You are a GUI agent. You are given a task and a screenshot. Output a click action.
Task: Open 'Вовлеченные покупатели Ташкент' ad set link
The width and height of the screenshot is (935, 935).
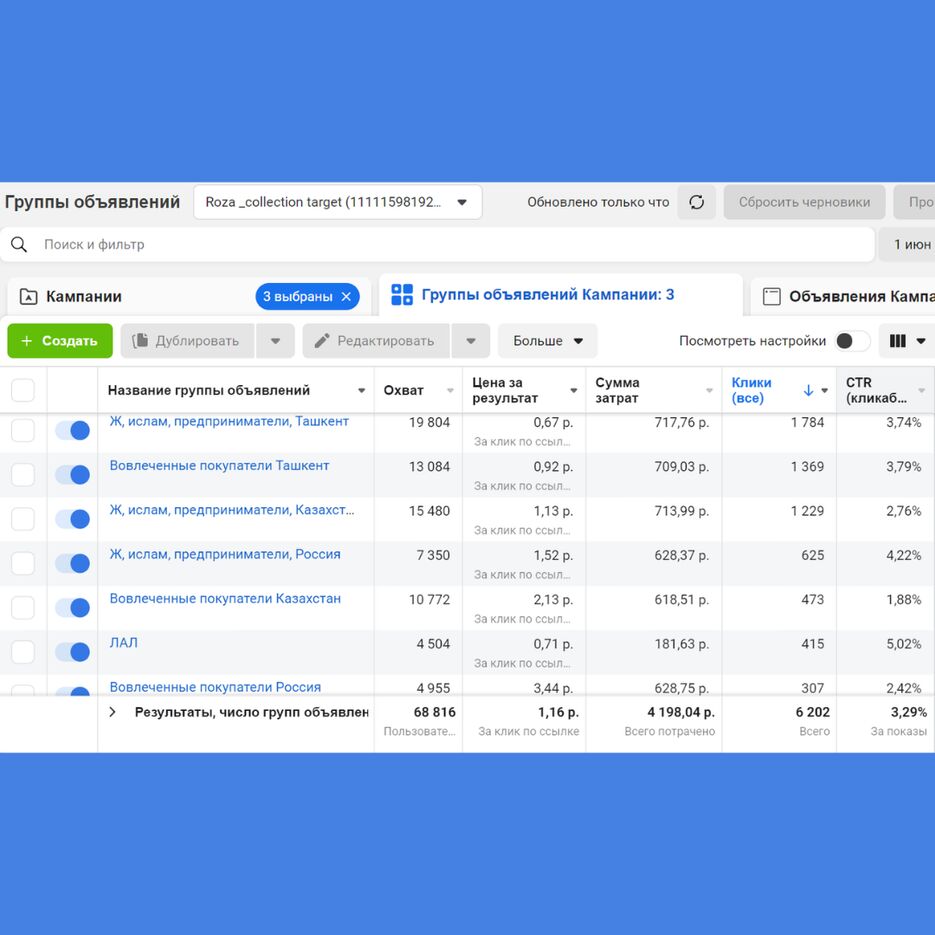click(x=219, y=466)
